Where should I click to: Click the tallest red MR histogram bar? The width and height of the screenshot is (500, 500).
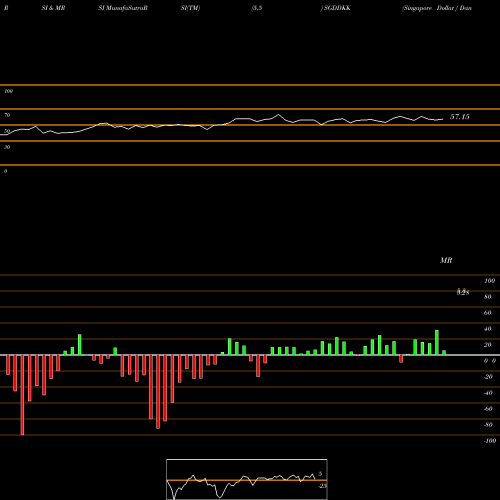[x=22, y=395]
